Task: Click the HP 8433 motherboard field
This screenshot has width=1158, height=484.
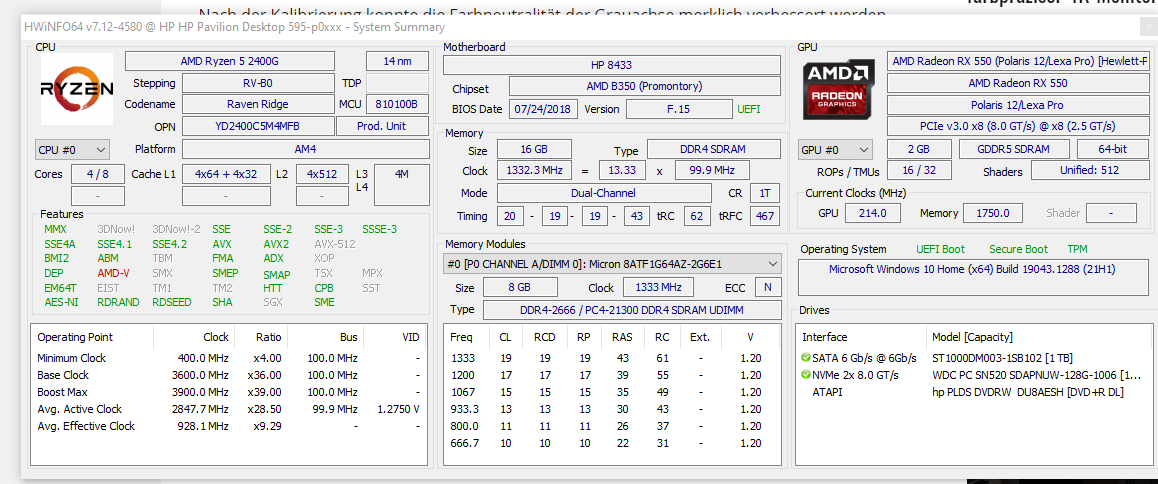Action: (x=611, y=65)
